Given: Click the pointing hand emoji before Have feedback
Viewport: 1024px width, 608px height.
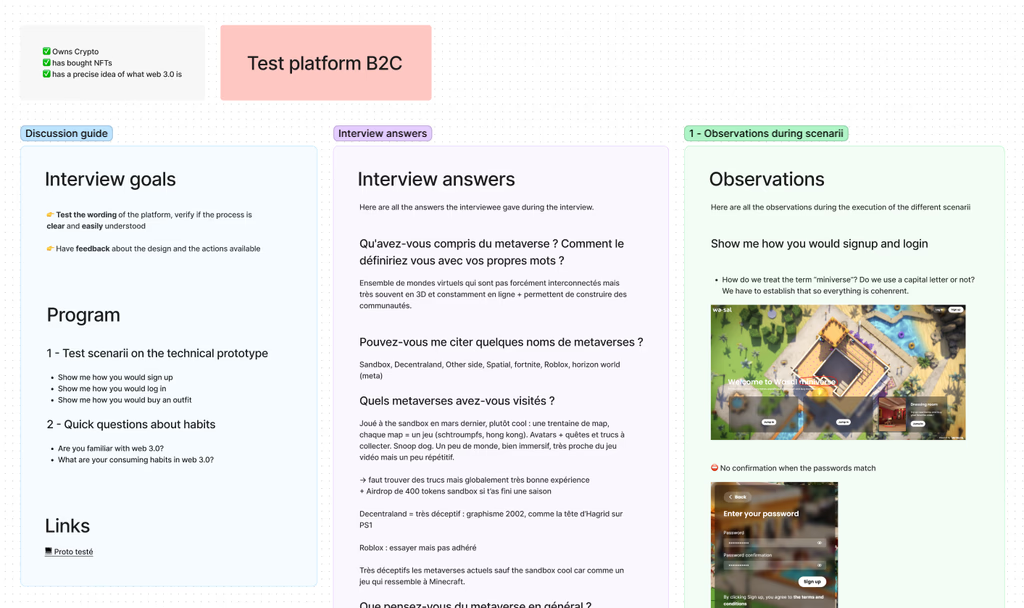Looking at the screenshot, I should coord(50,249).
